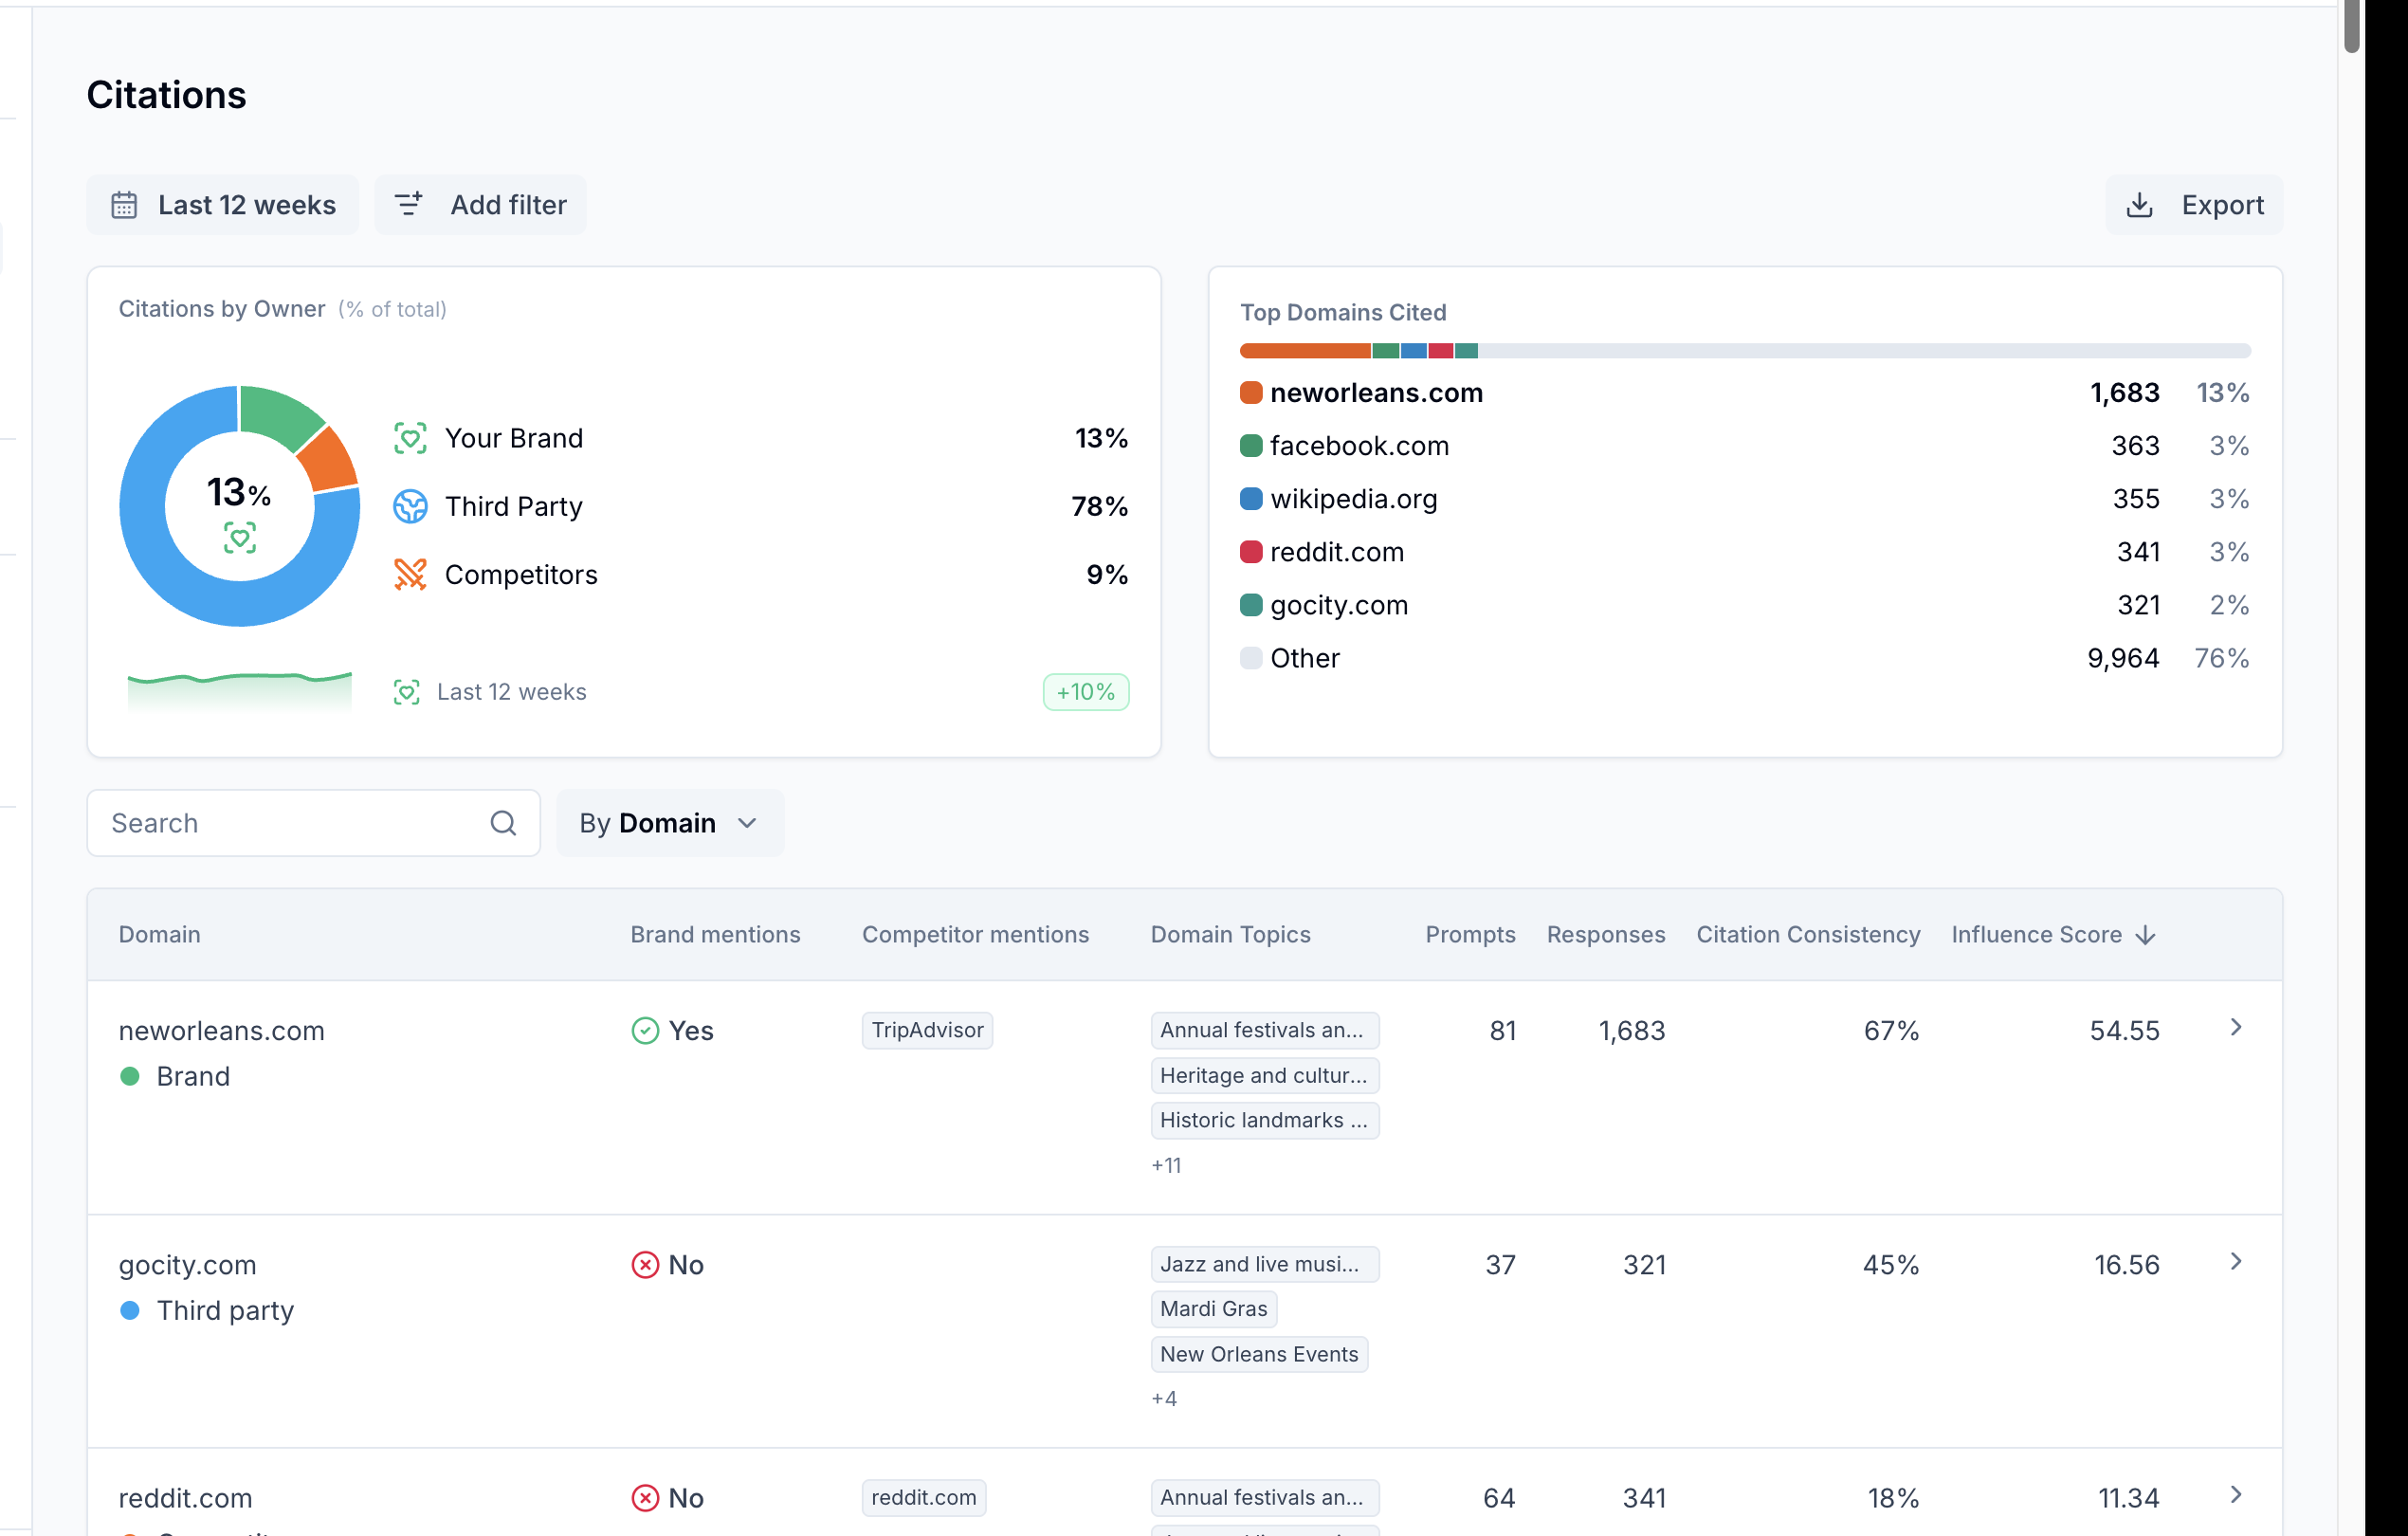Viewport: 2408px width, 1536px height.
Task: Click the brand icon beside Last 12 weeks trend
Action: [406, 692]
